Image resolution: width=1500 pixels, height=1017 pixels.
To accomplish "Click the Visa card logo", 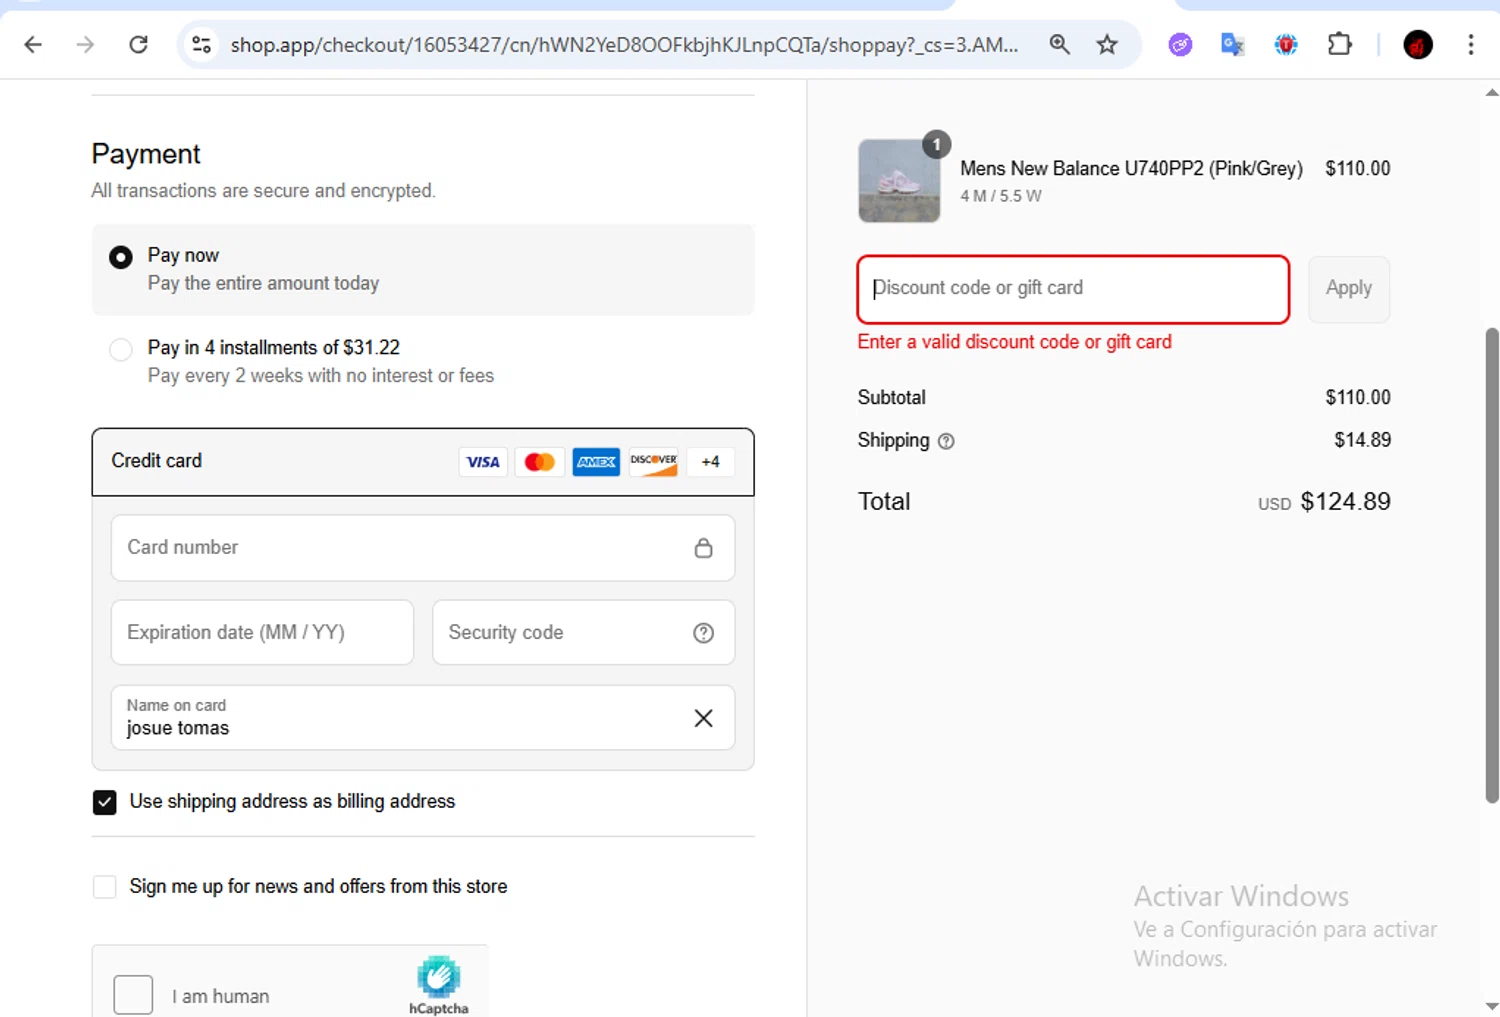I will tap(483, 462).
